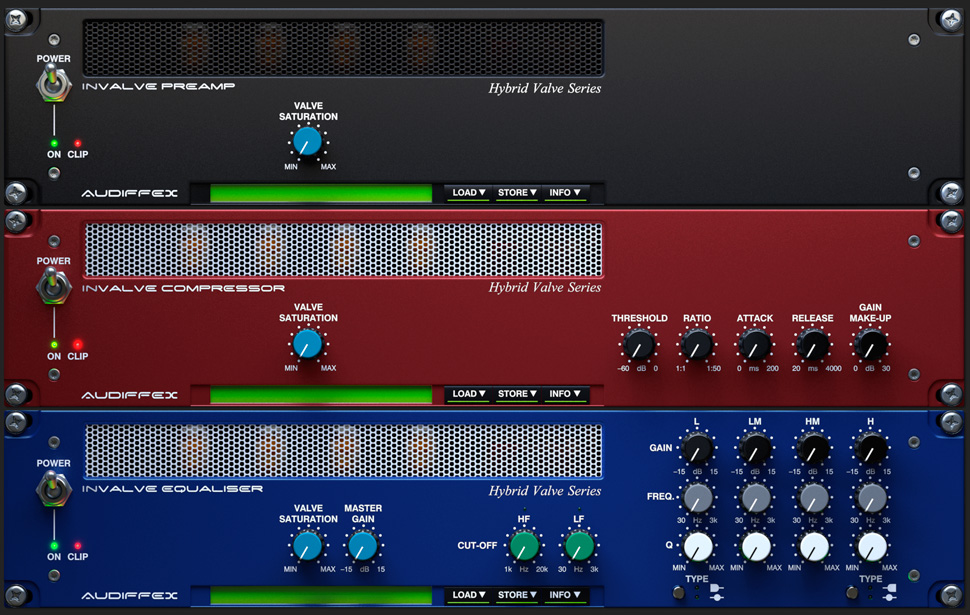This screenshot has height=615, width=970.
Task: Toggle the Invalve Preamp power switch
Action: pyautogui.click(x=54, y=84)
